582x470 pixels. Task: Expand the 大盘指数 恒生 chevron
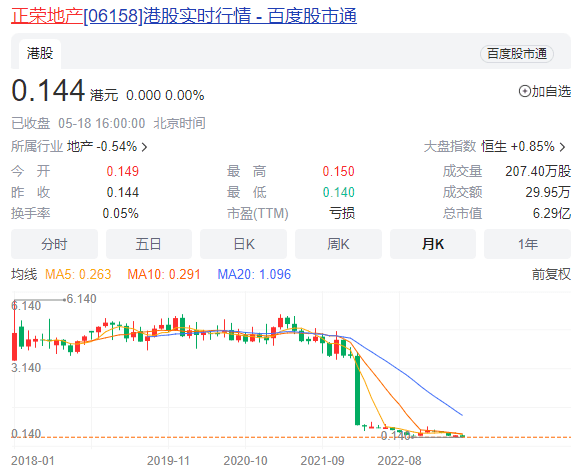point(562,147)
